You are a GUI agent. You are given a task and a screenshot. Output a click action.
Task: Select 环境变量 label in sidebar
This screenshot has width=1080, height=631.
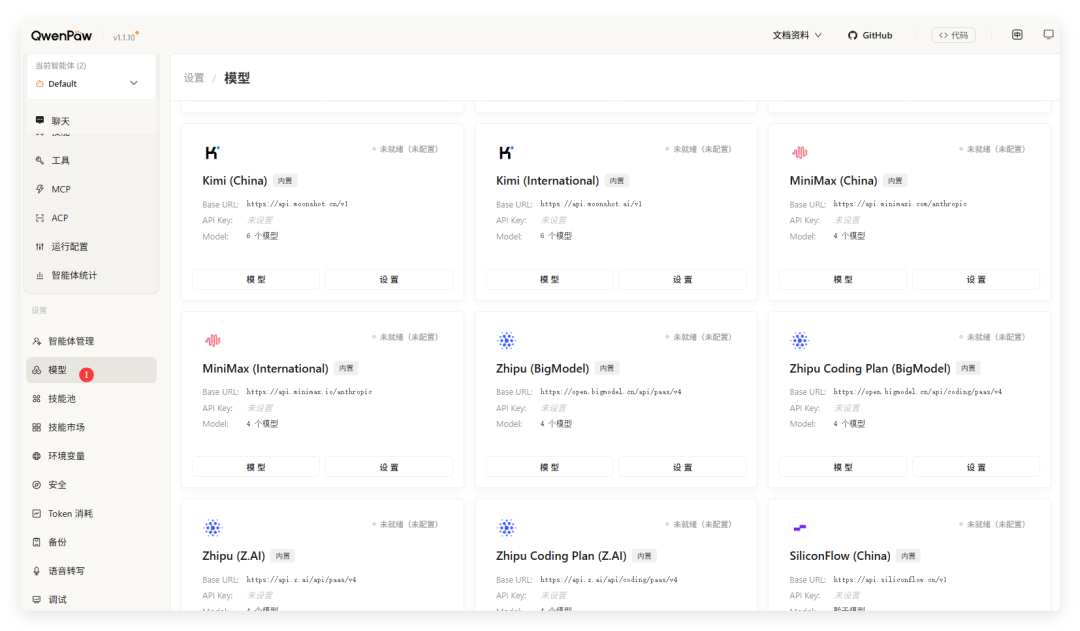66,456
